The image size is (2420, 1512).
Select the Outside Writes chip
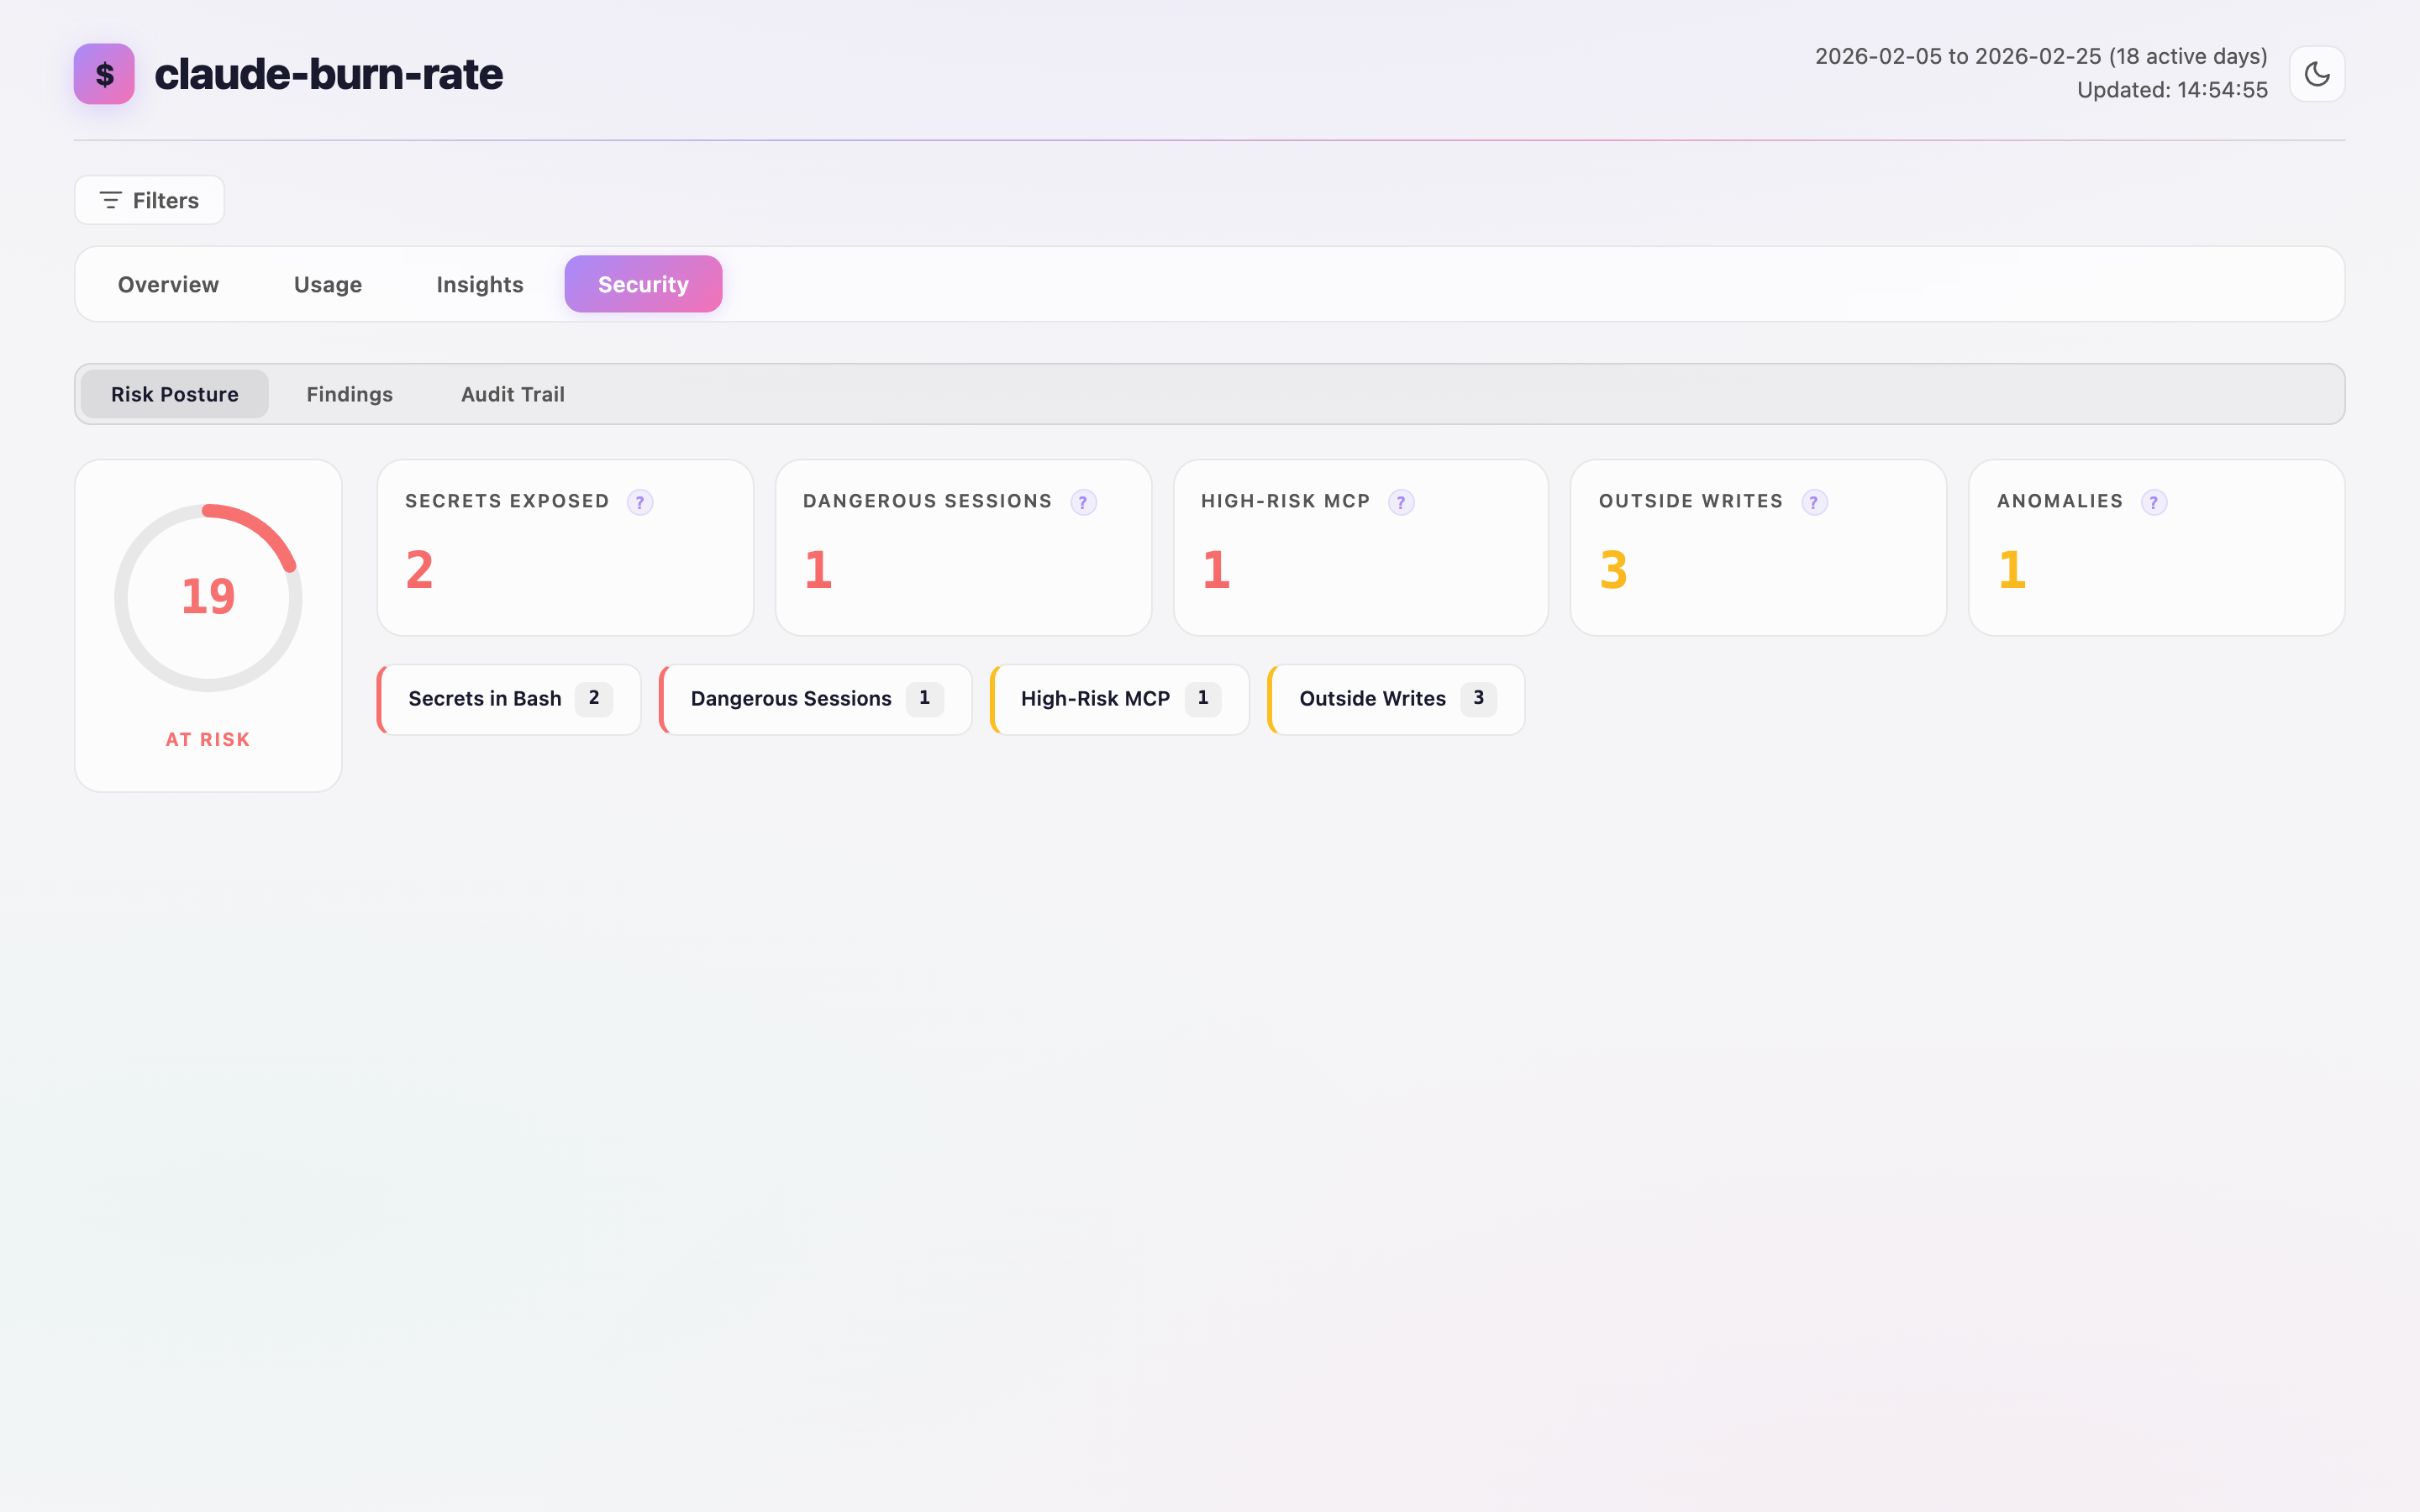tap(1394, 699)
